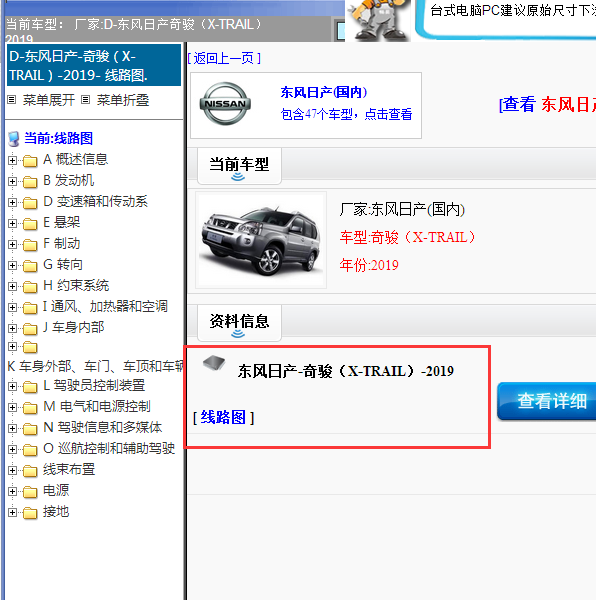This screenshot has height=600, width=596.
Task: Click 包含47个车型，点击查看 link
Action: 346,114
